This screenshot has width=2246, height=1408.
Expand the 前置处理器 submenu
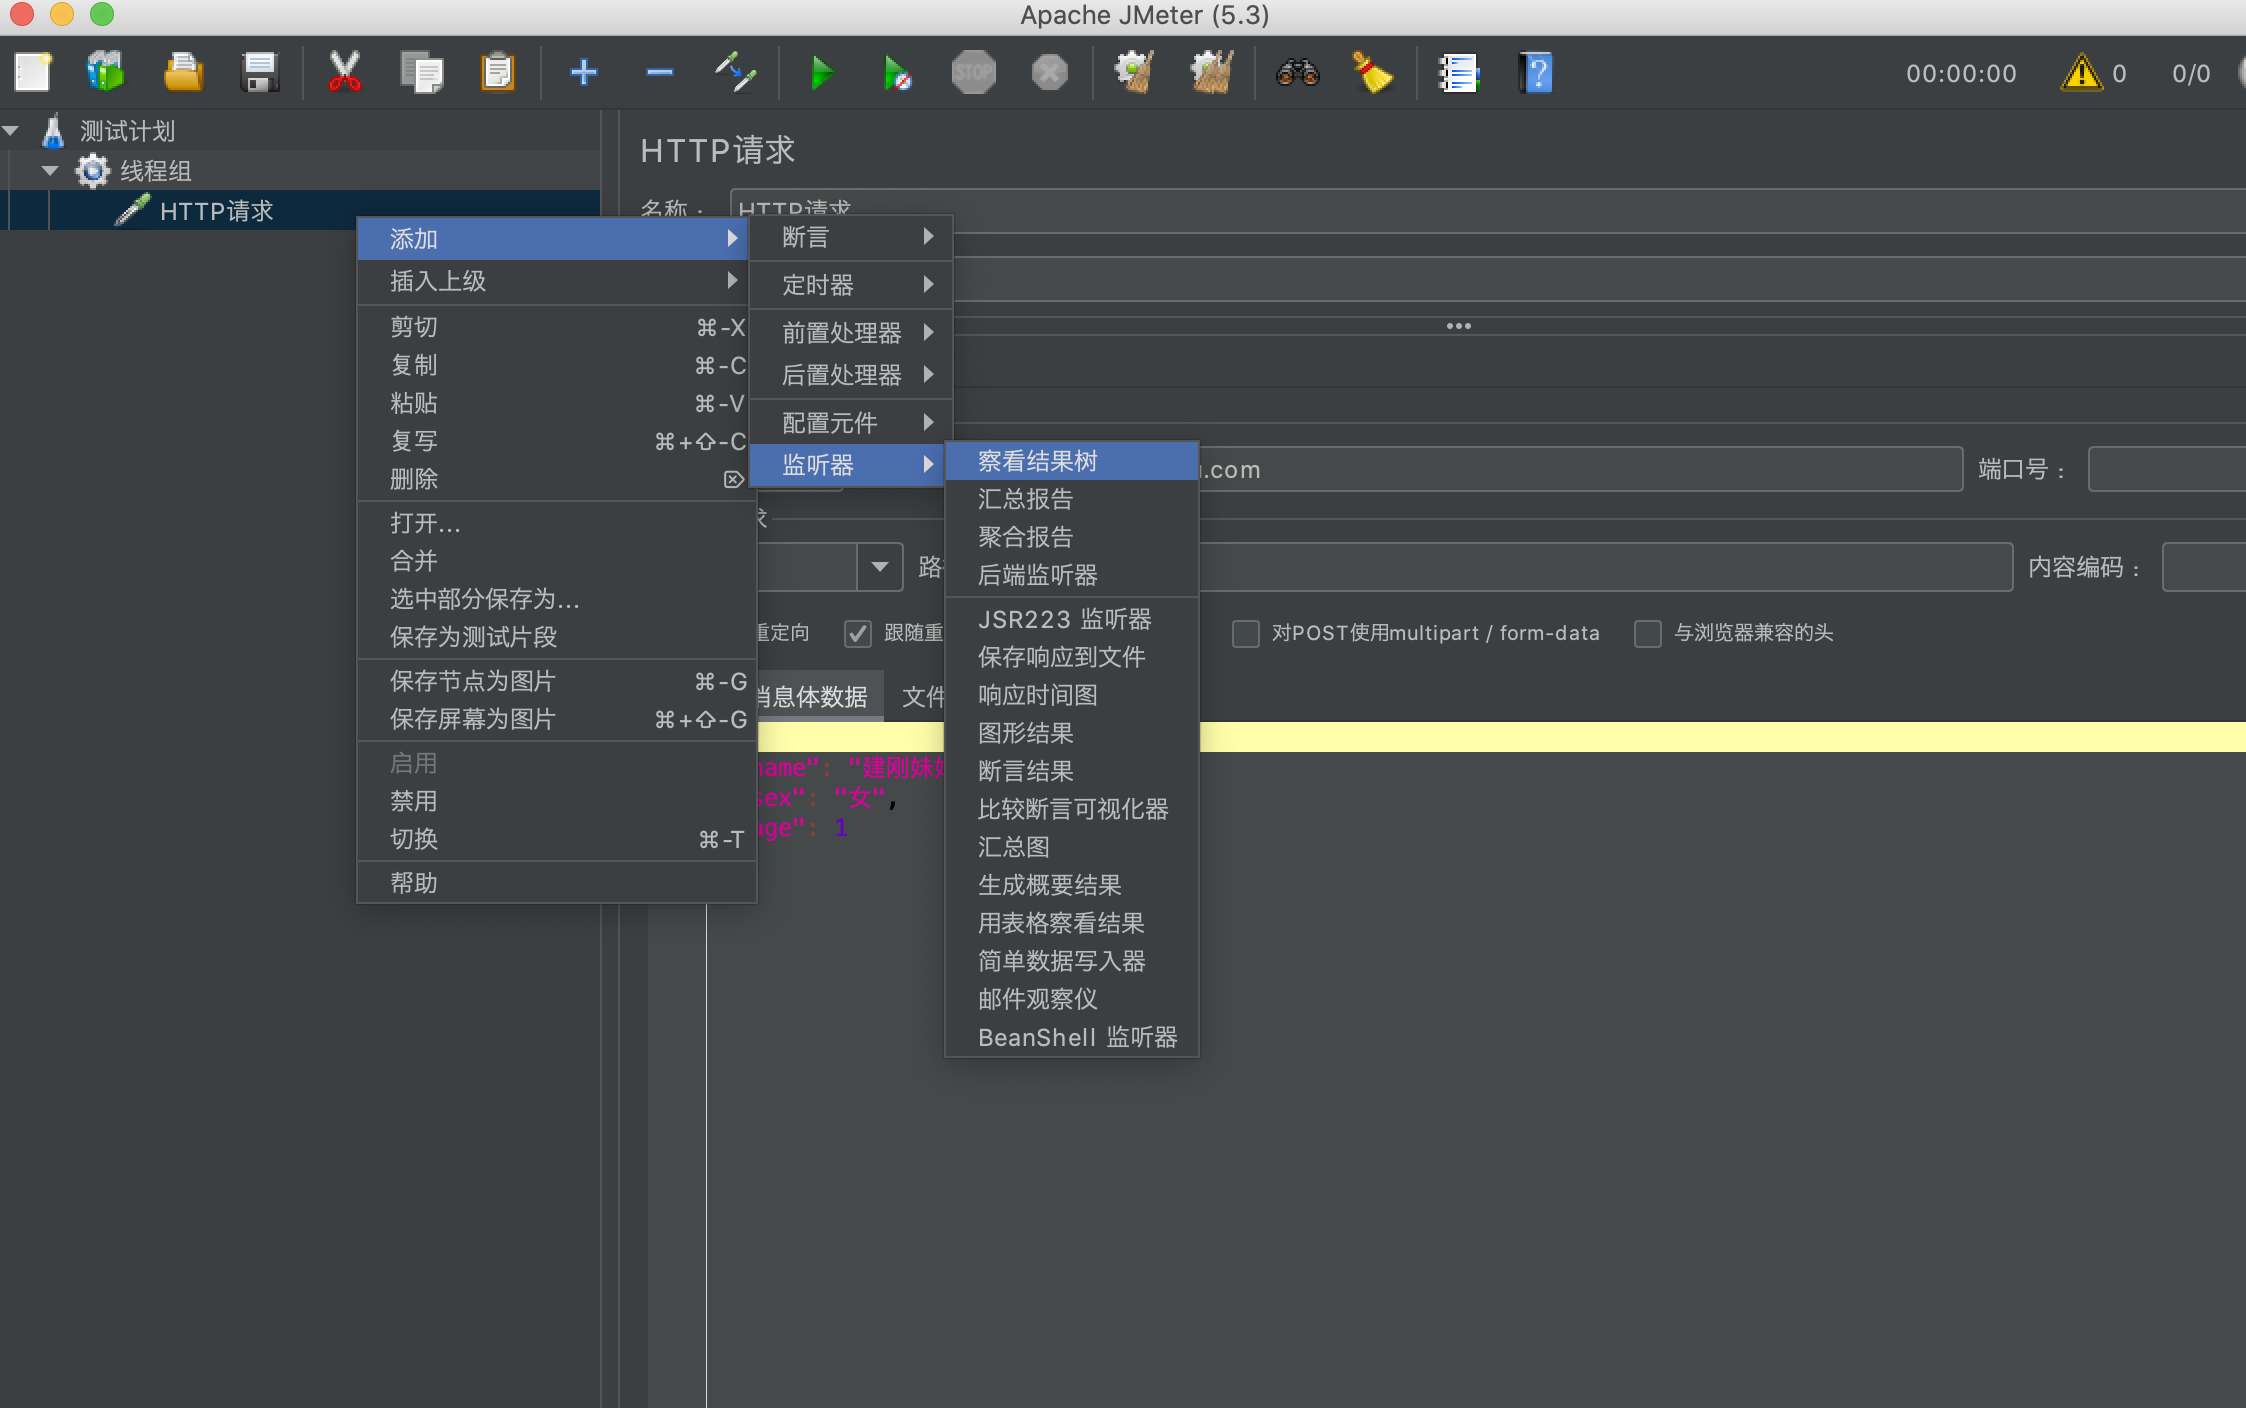(x=850, y=333)
